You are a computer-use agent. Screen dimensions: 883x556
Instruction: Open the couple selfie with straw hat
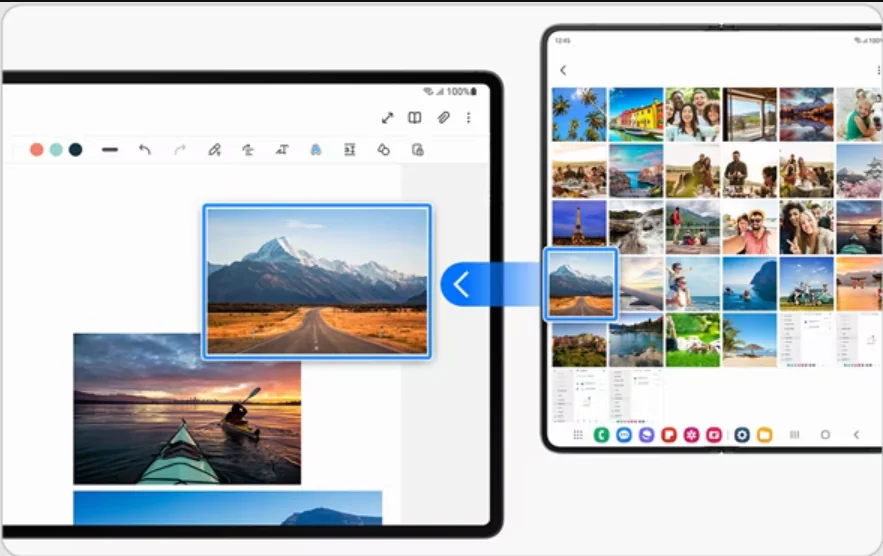pos(750,227)
